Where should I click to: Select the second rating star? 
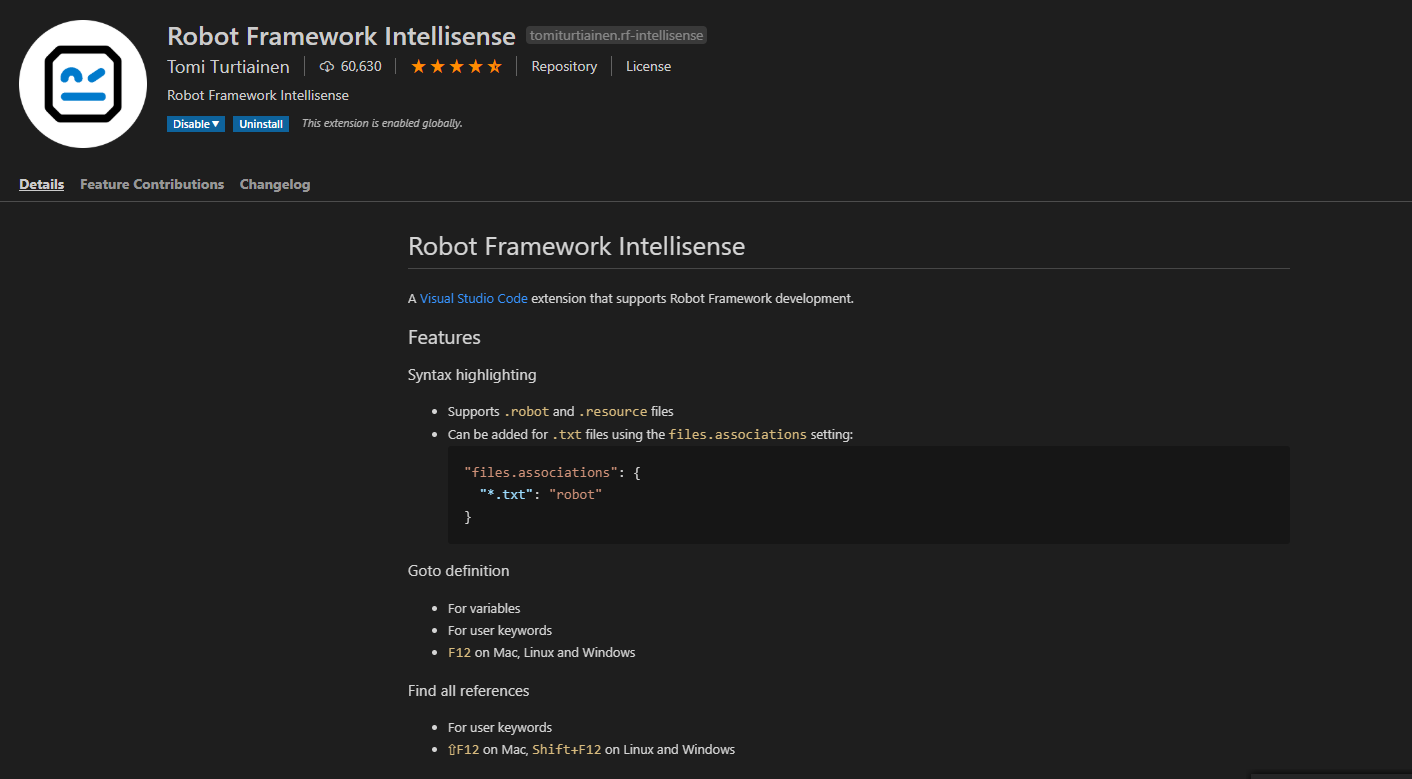coord(437,65)
